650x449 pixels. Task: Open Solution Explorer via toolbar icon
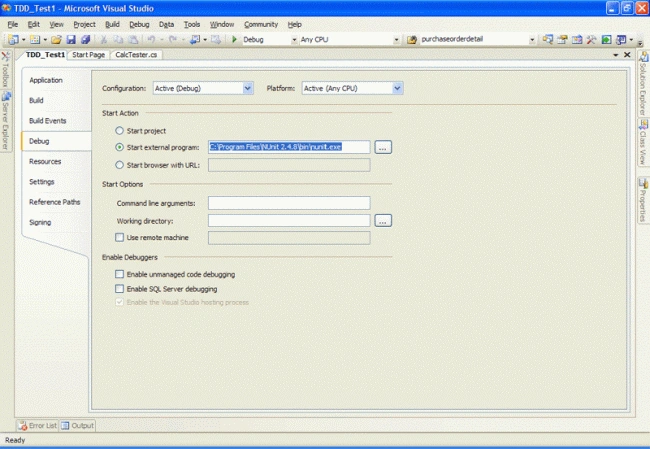click(548, 39)
